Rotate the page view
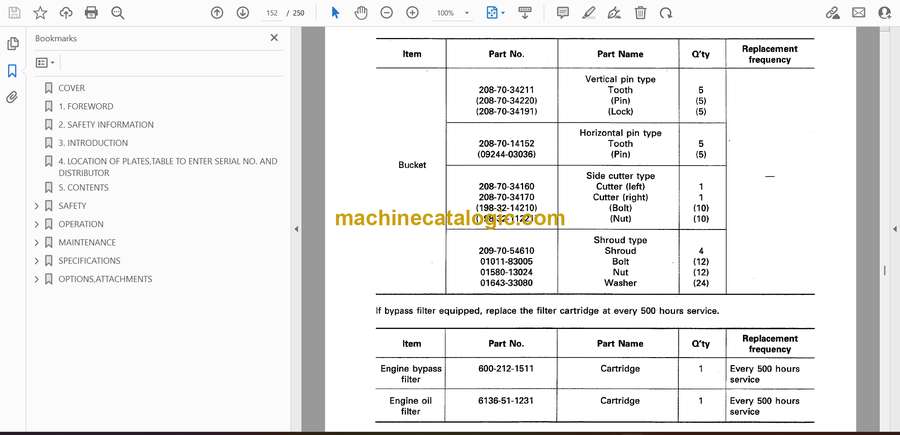Image resolution: width=900 pixels, height=435 pixels. 666,13
